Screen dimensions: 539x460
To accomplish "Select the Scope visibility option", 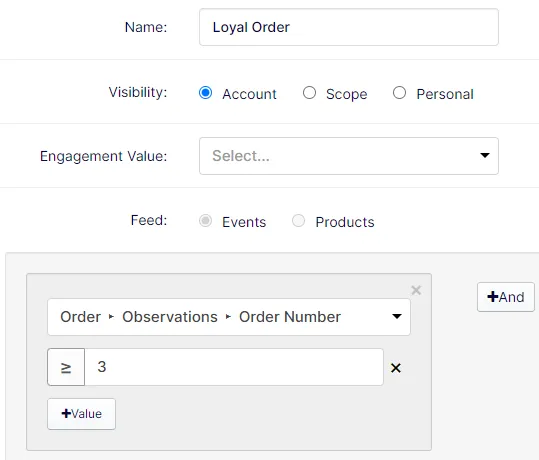I will (x=309, y=93).
